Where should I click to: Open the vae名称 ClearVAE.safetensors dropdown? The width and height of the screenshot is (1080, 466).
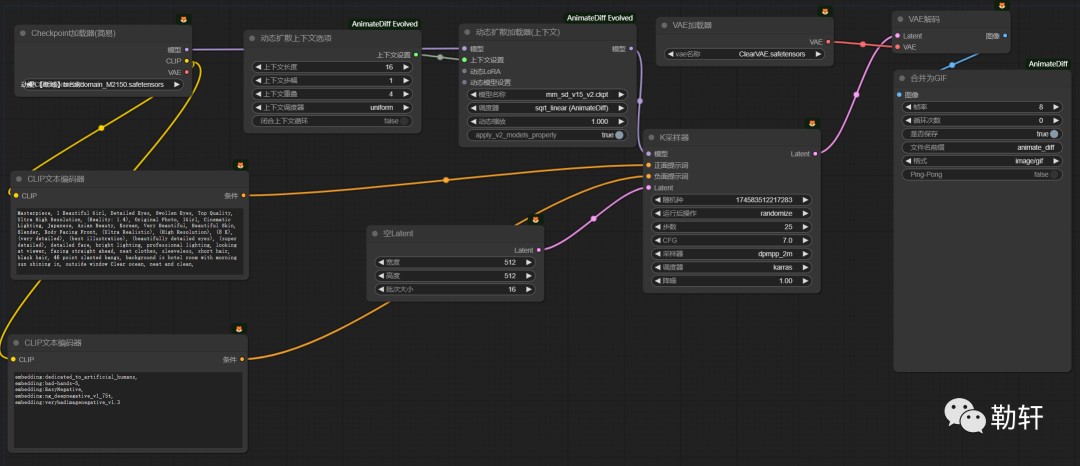(745, 54)
